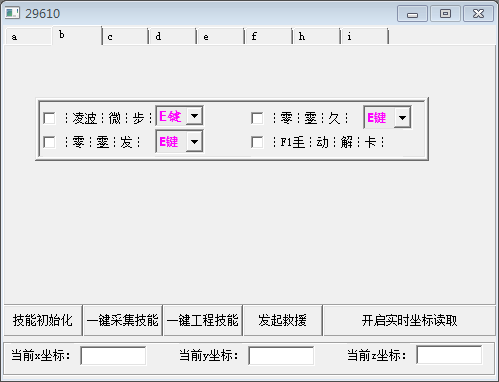Image resolution: width=499 pixels, height=382 pixels.
Task: Toggle the 零霊发 checkbox
Action: point(49,142)
